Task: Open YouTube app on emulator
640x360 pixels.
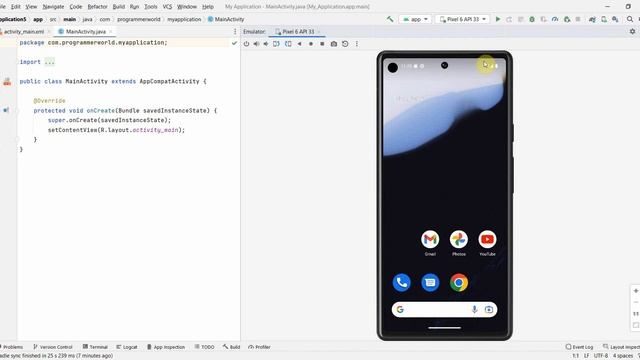Action: coord(487,240)
